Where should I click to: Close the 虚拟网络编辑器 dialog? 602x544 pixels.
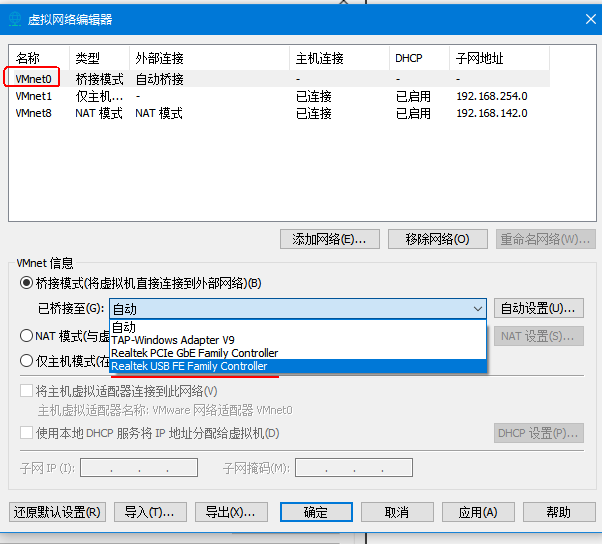click(590, 19)
